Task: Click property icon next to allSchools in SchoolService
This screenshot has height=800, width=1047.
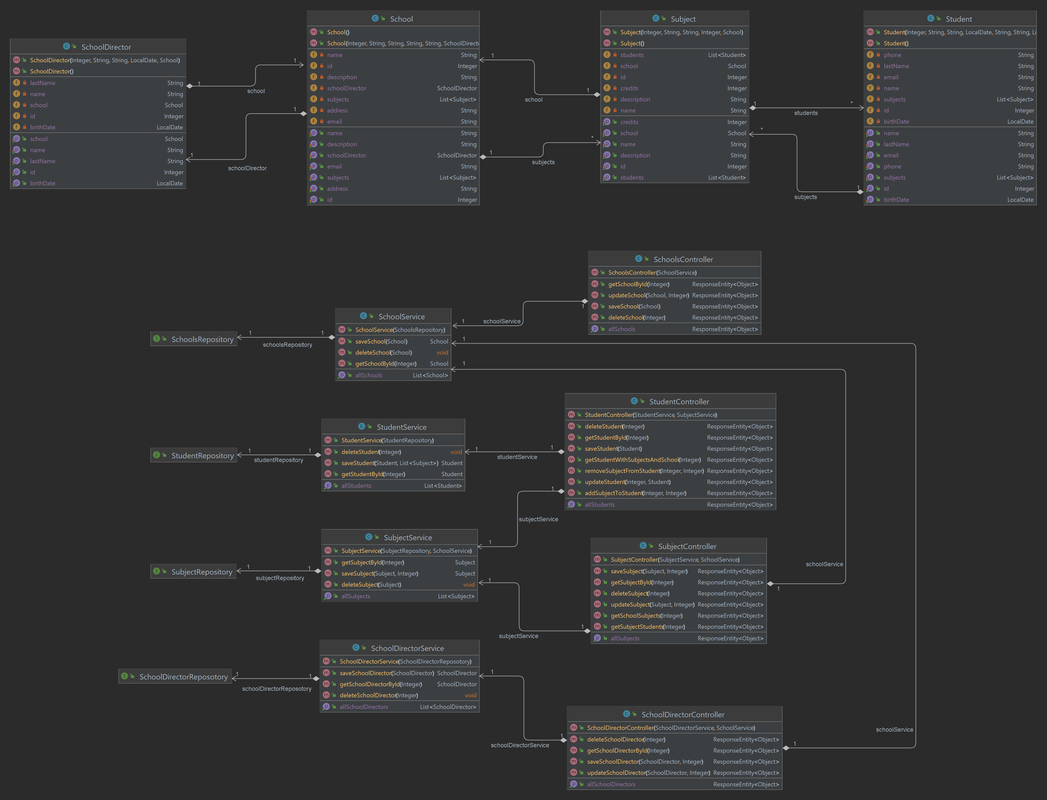Action: pos(341,375)
